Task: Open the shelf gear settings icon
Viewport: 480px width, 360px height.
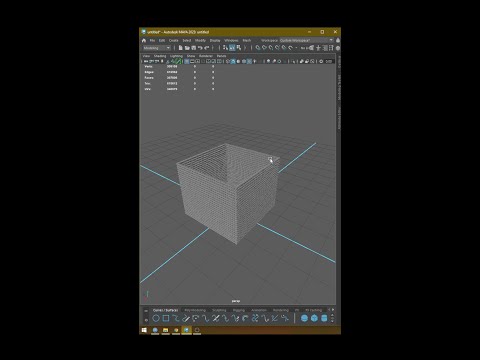Action: coord(146,320)
